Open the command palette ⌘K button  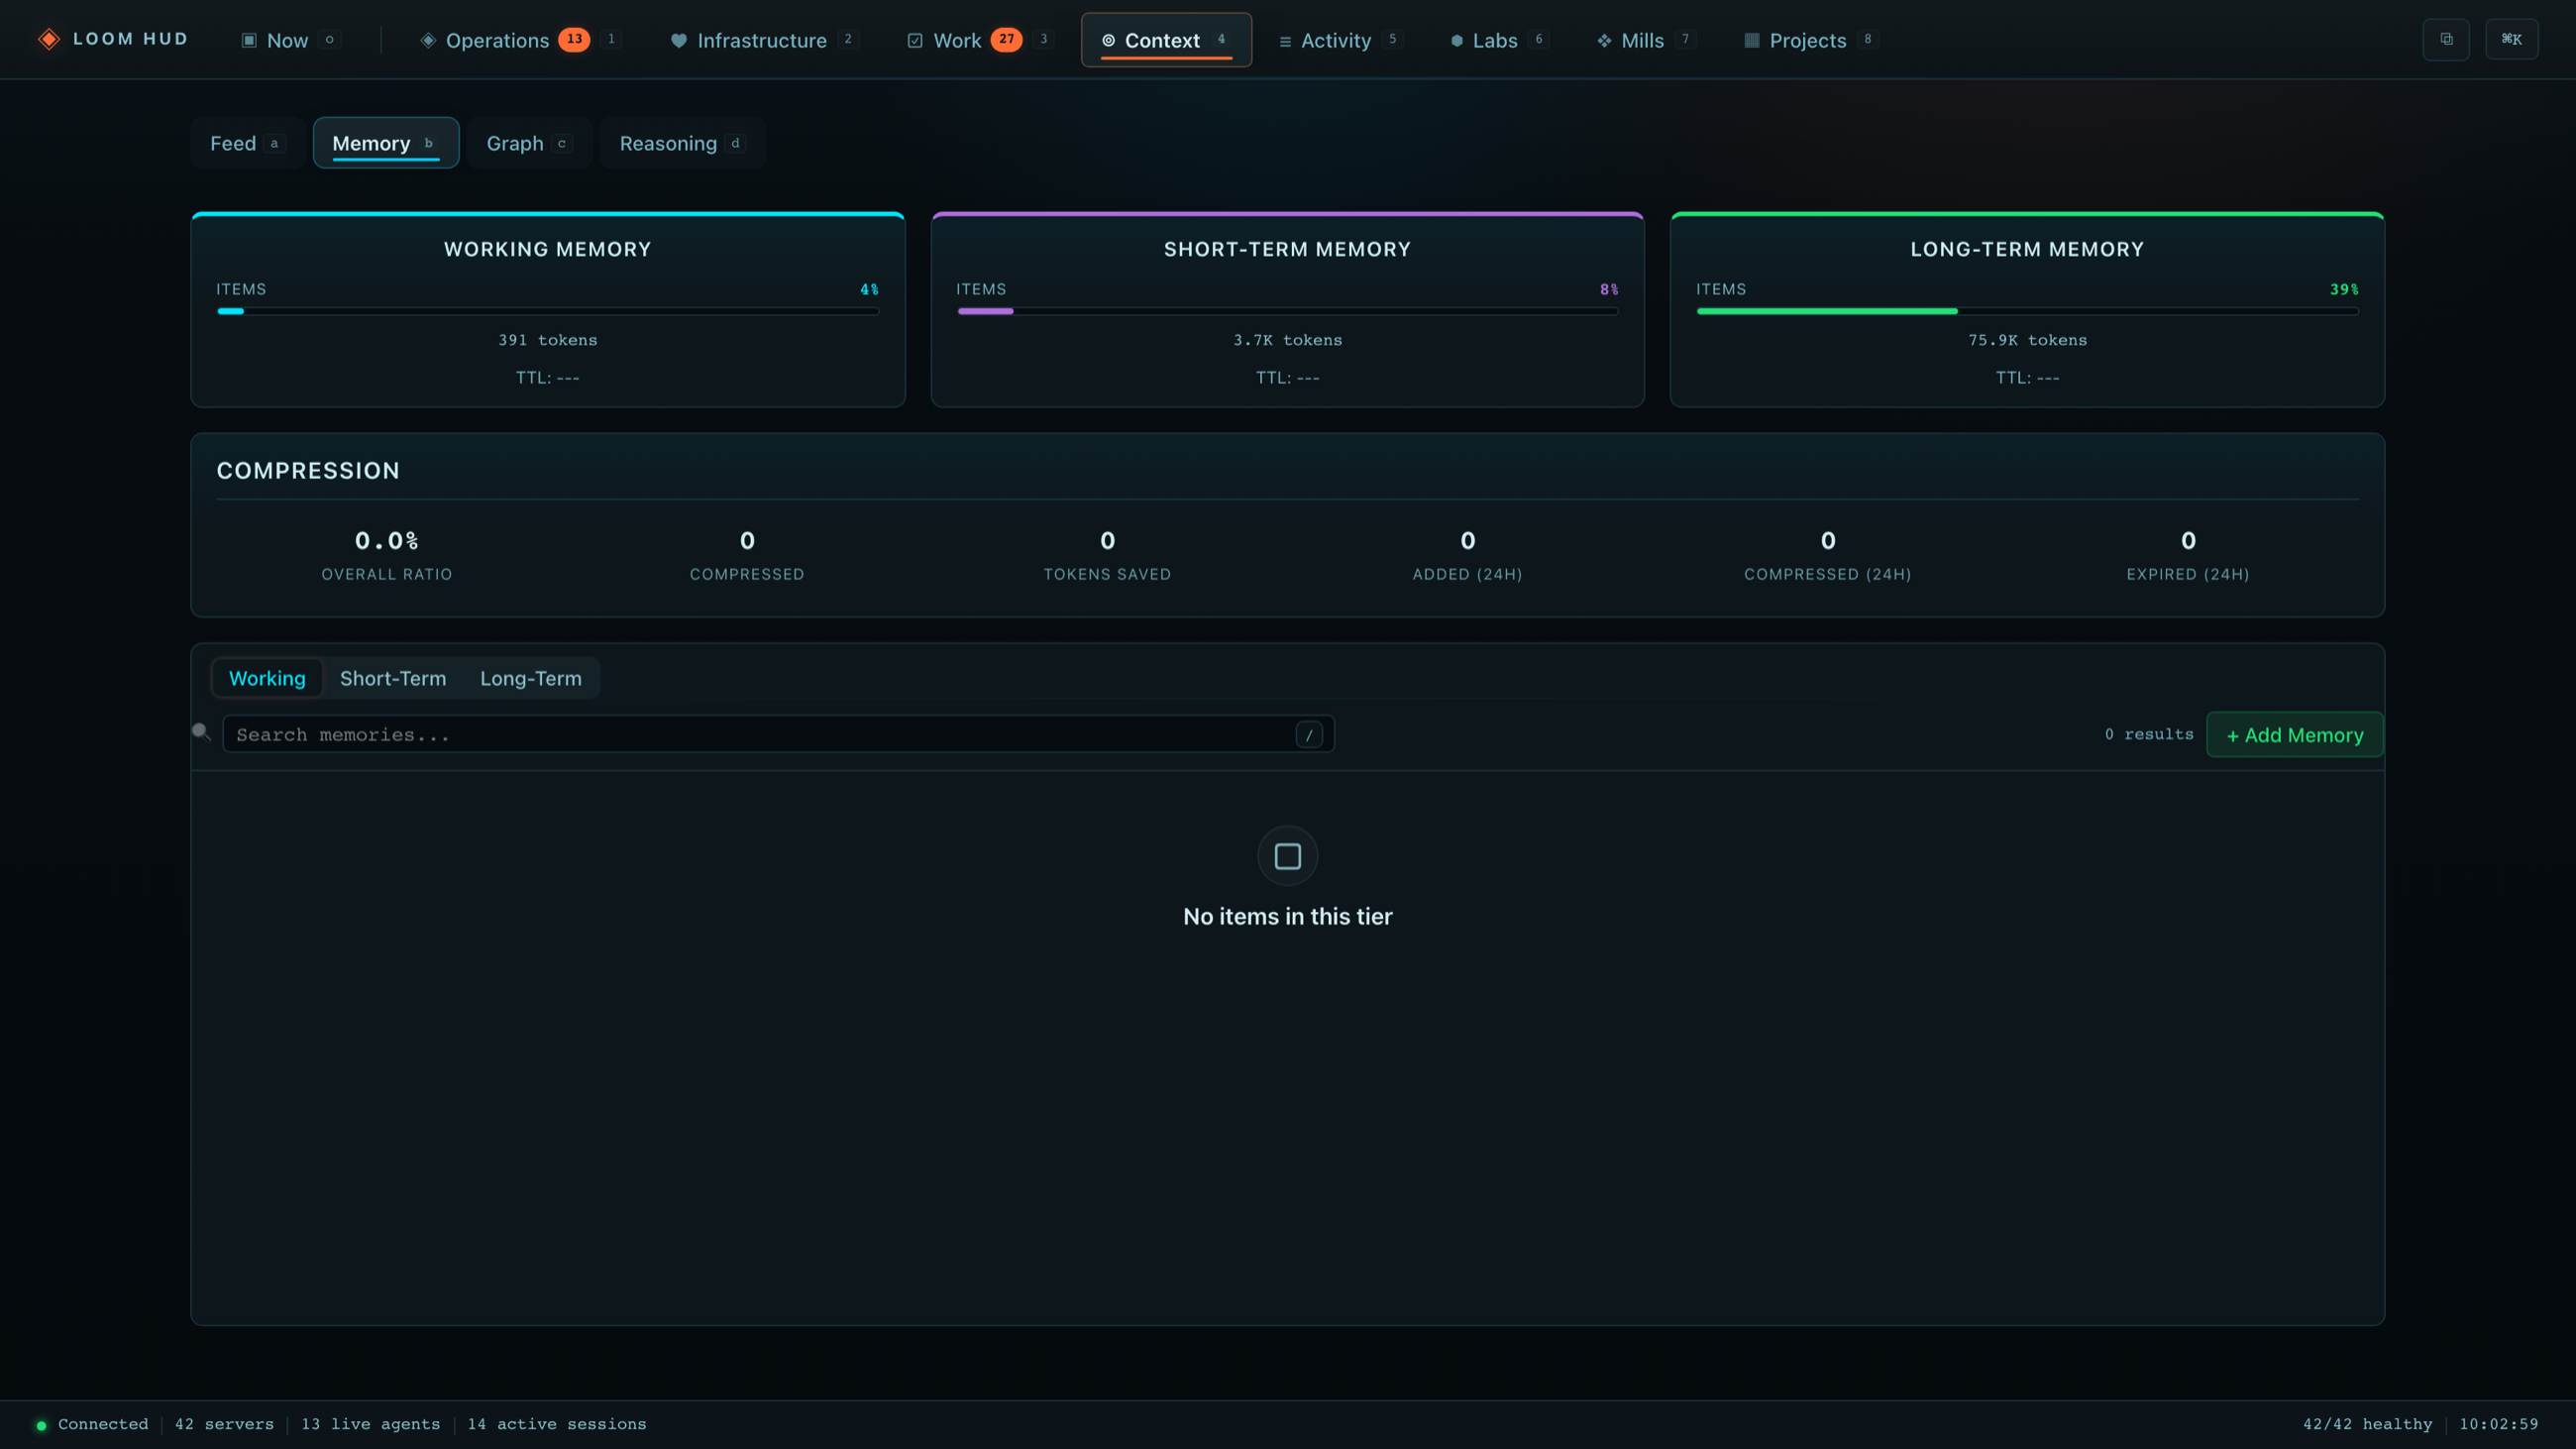2511,39
